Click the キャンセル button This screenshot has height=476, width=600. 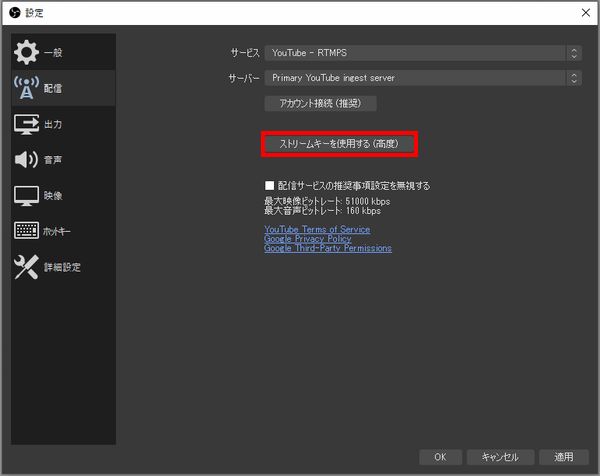(500, 457)
